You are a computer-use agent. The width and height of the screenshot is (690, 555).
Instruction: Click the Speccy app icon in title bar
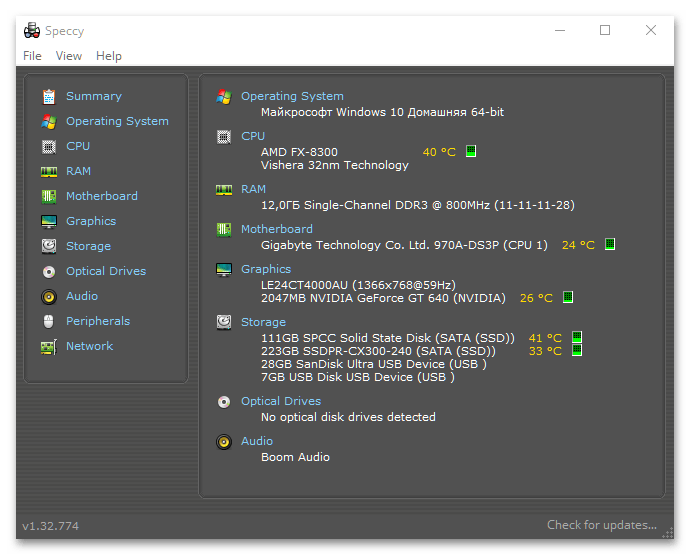pos(32,30)
